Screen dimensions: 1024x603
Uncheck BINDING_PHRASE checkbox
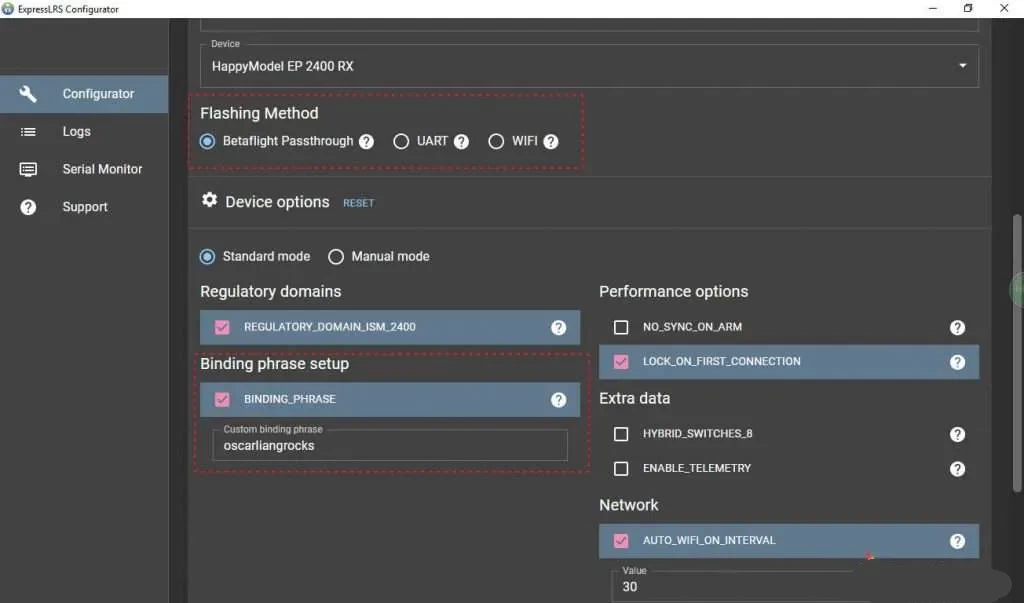point(222,399)
